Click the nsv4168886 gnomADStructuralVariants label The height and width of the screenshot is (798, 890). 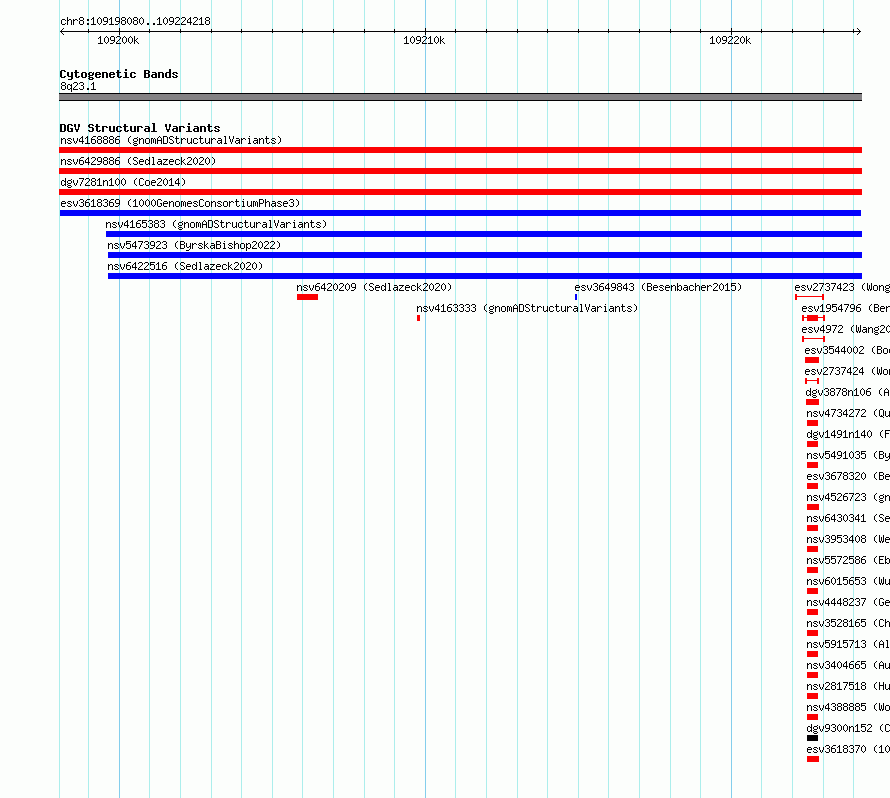(x=171, y=140)
